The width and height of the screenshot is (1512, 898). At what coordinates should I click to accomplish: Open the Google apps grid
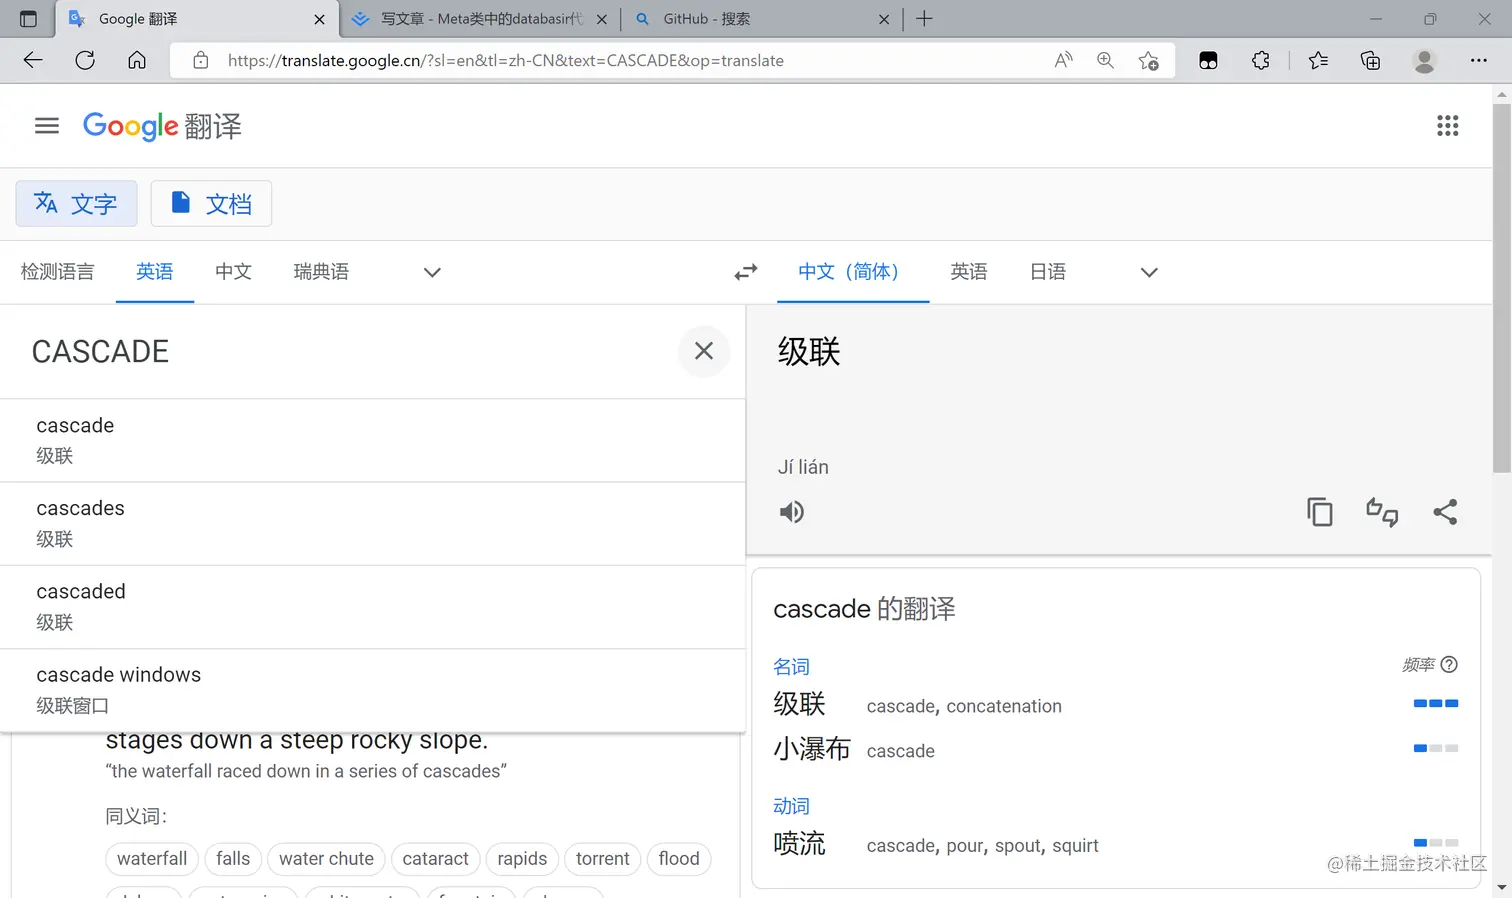click(x=1447, y=126)
